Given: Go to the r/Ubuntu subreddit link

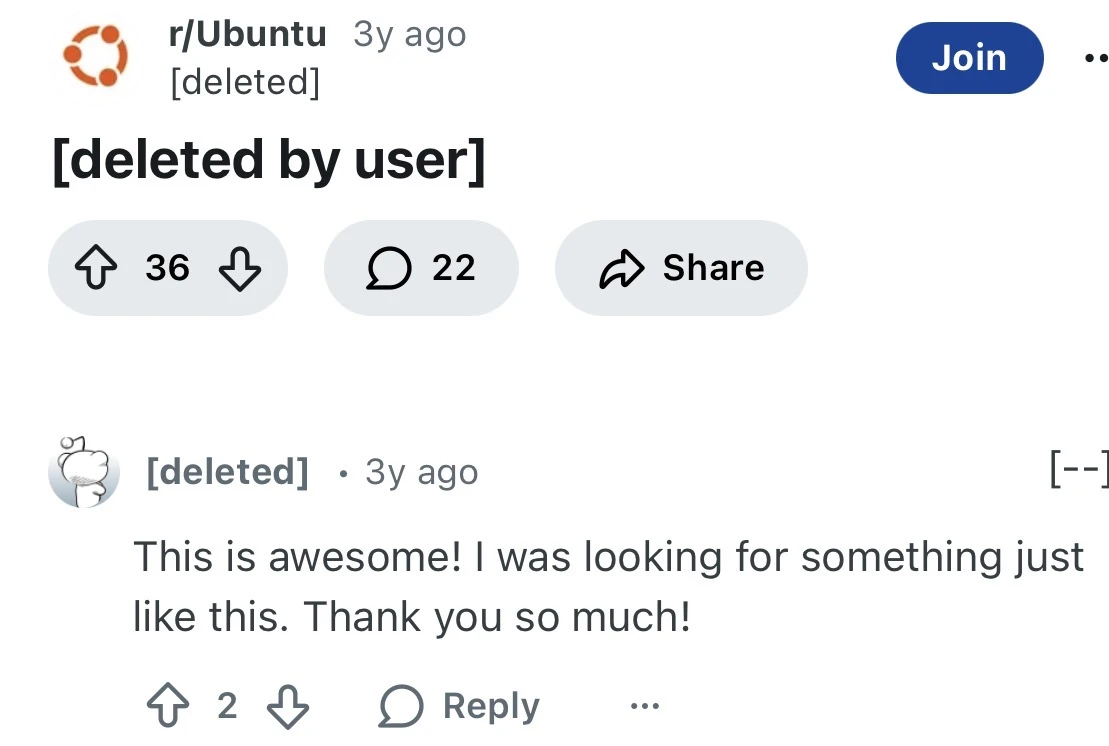Looking at the screenshot, I should pos(247,34).
